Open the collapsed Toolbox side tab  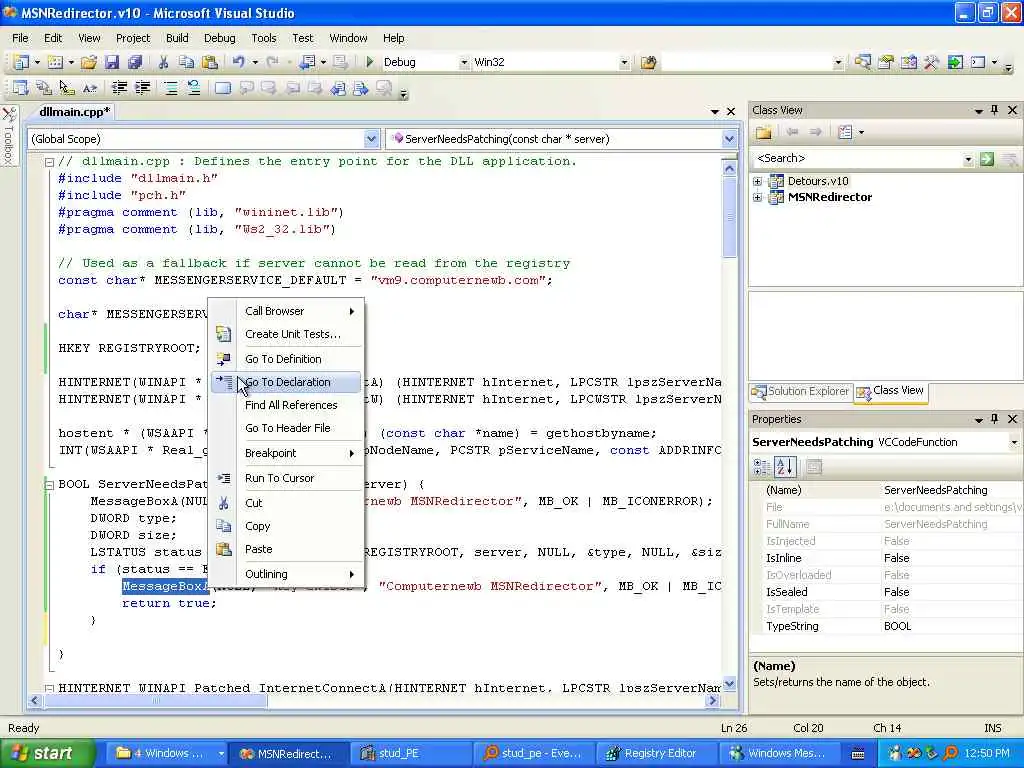click(x=9, y=136)
